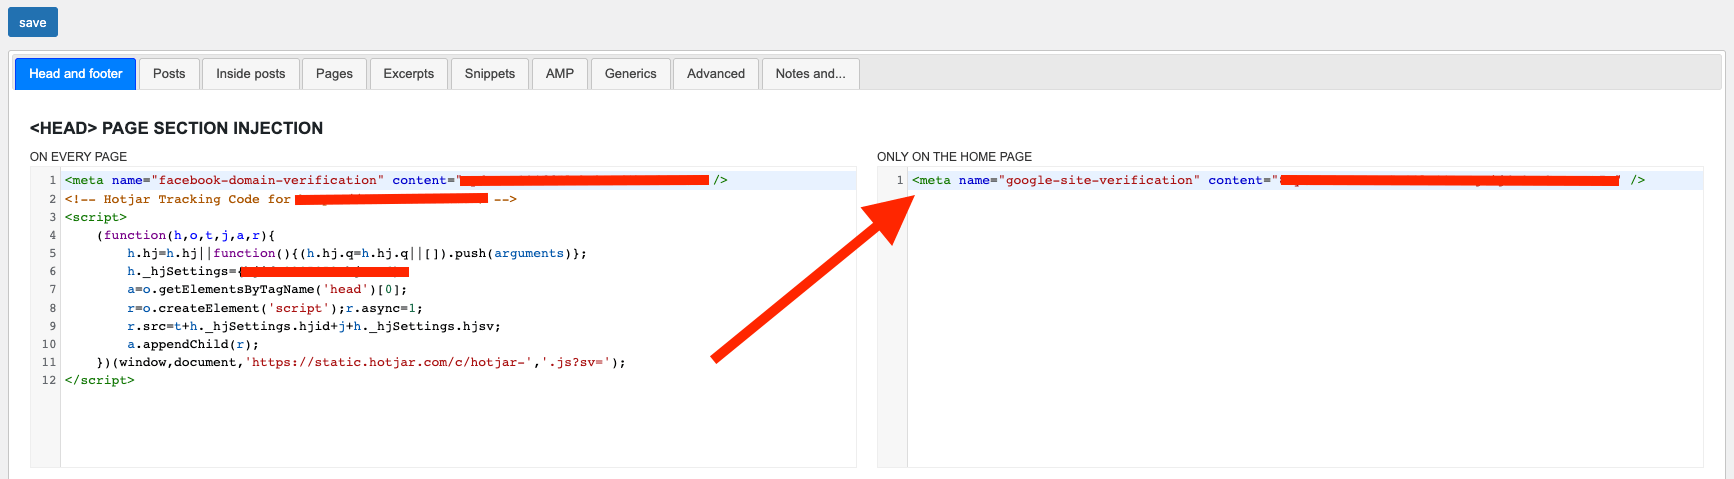Switch to the Posts tab

[x=169, y=73]
